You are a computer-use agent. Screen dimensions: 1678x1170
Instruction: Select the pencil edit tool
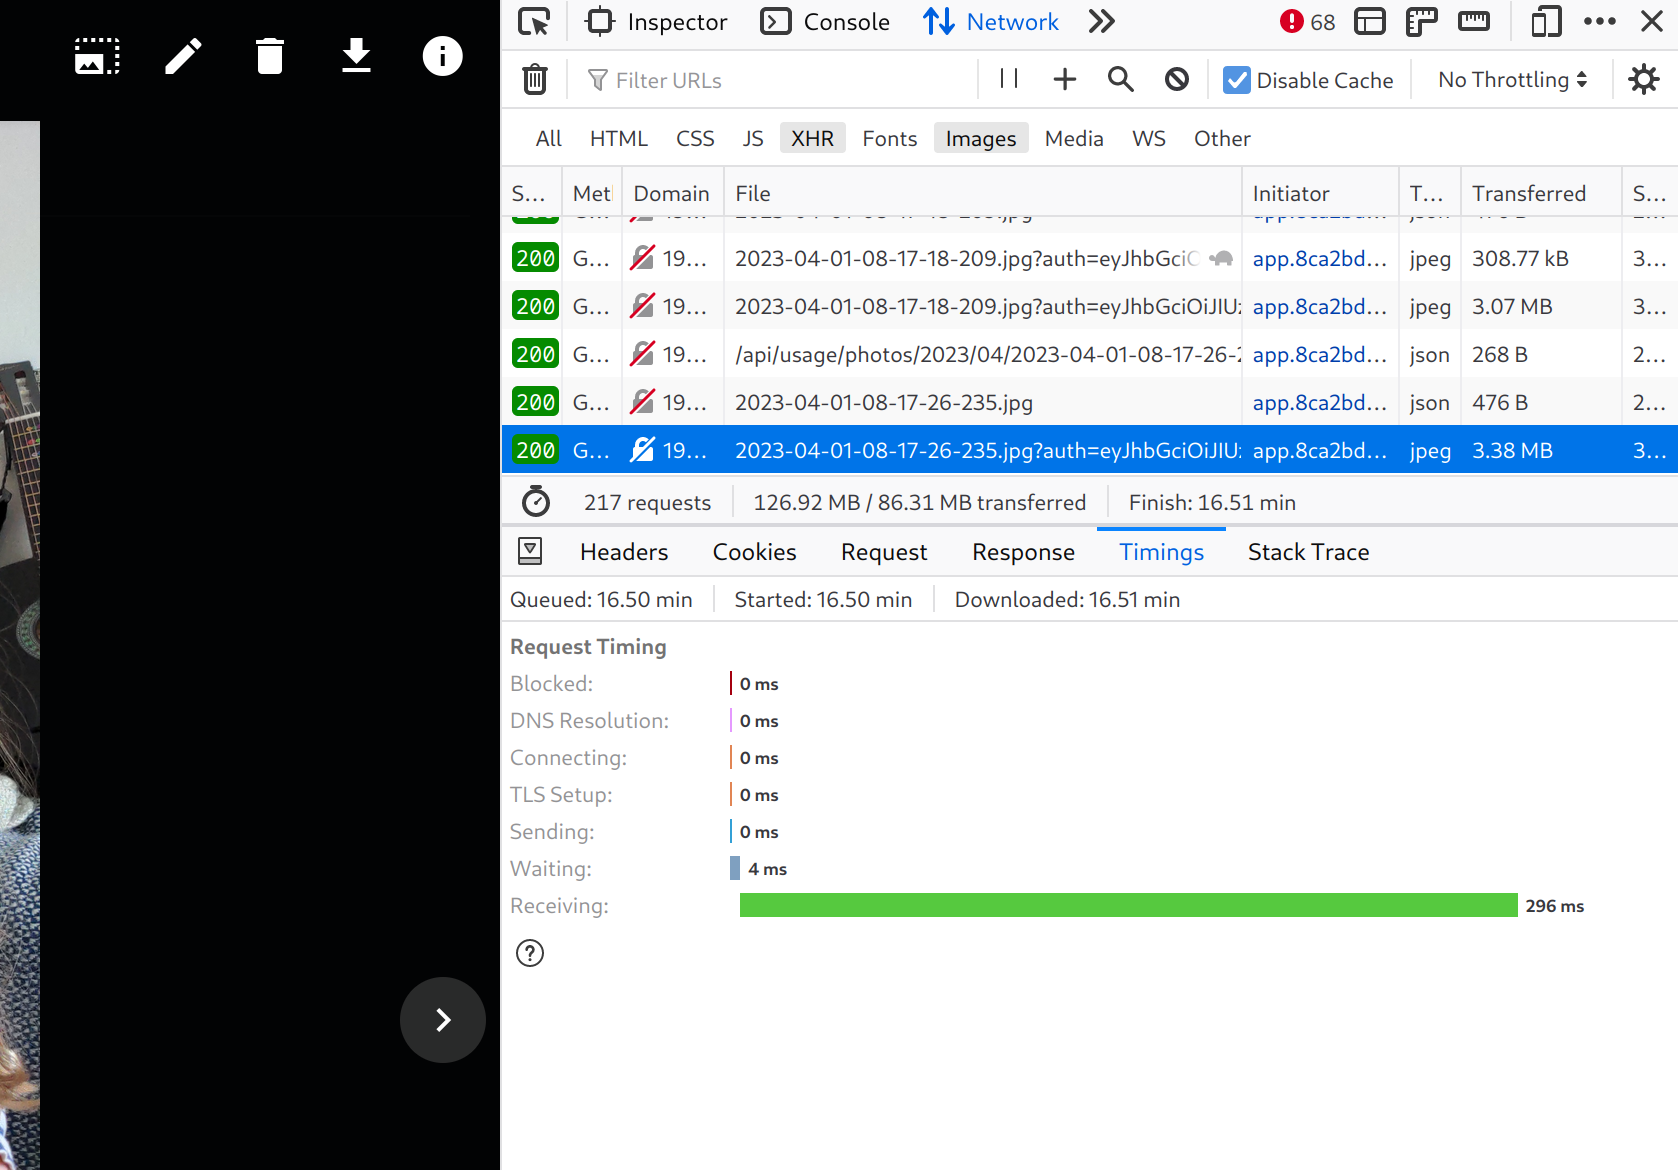point(182,57)
